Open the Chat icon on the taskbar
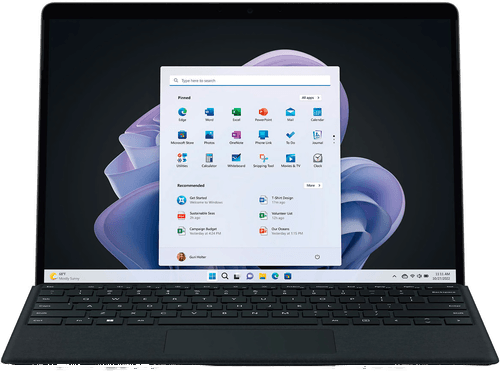 click(x=250, y=276)
